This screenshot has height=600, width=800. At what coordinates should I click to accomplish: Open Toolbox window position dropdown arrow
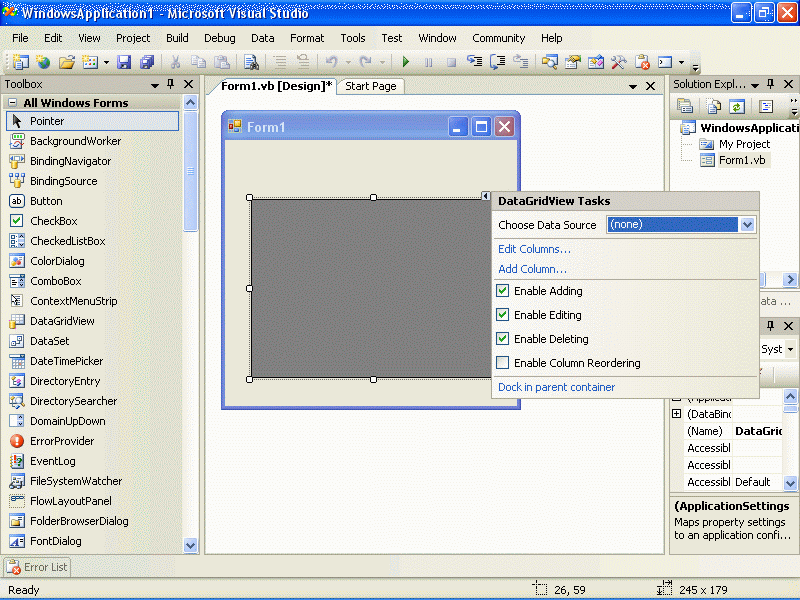pos(155,85)
